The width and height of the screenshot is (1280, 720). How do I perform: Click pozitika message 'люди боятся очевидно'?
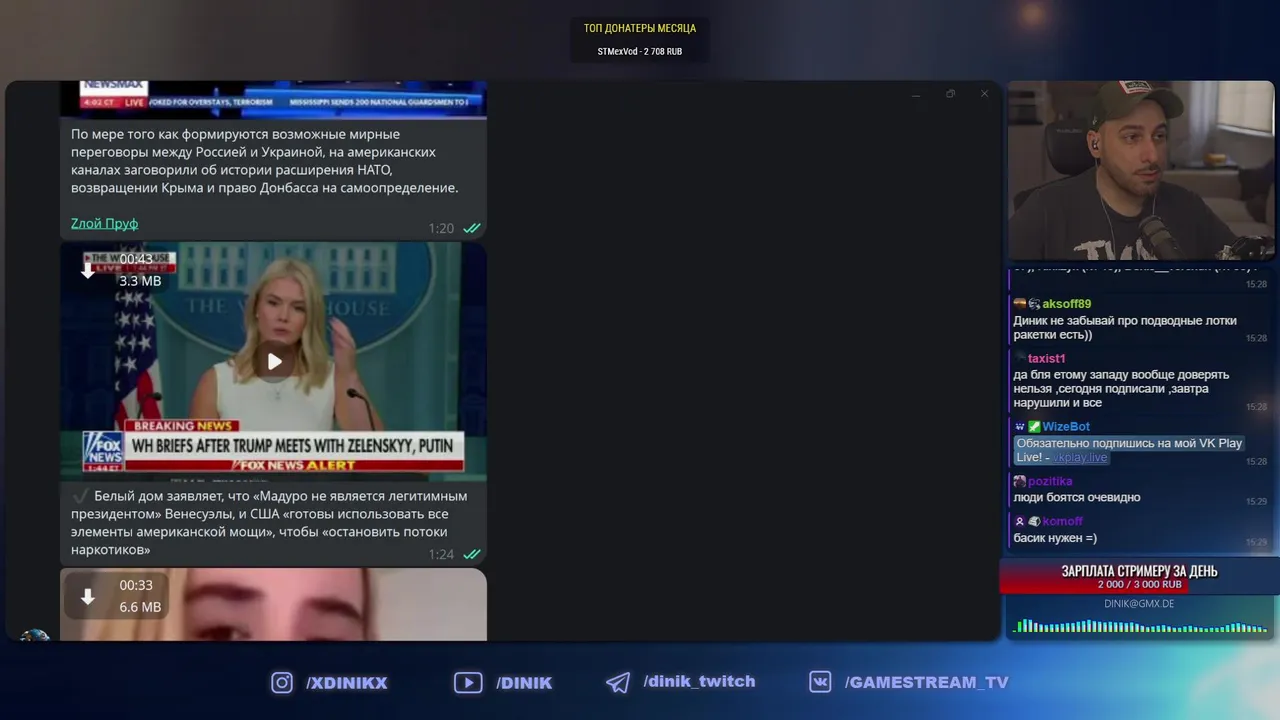[1077, 497]
